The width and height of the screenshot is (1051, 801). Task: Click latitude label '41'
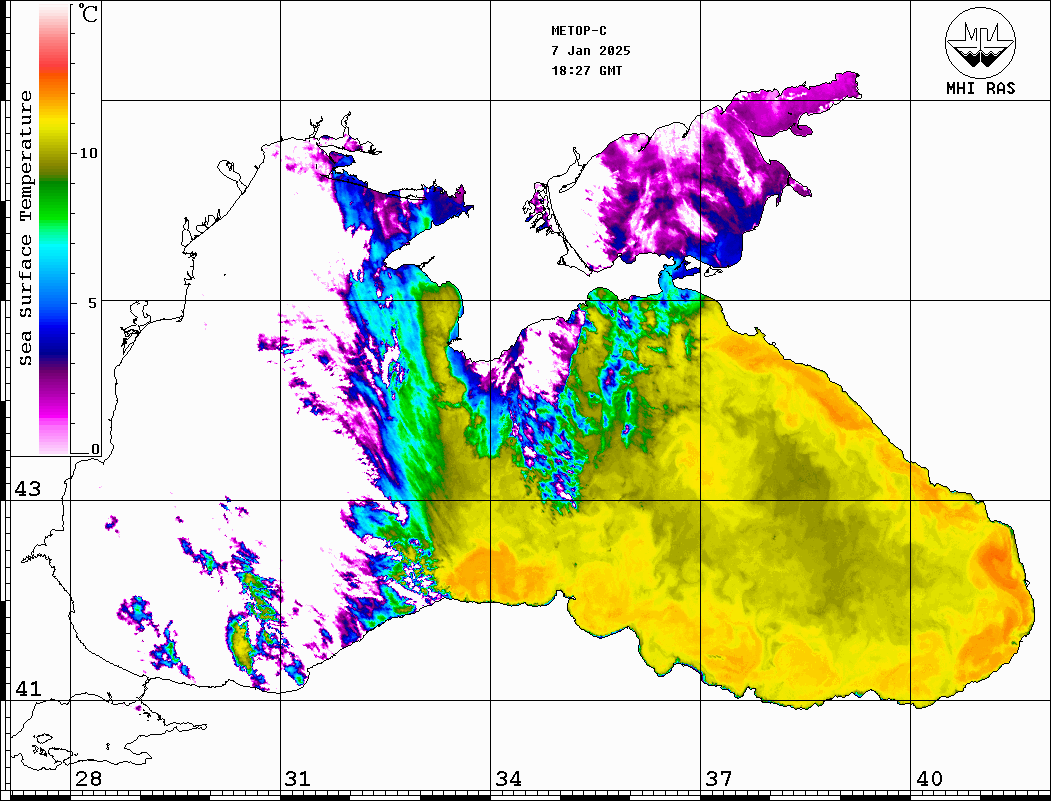point(27,688)
